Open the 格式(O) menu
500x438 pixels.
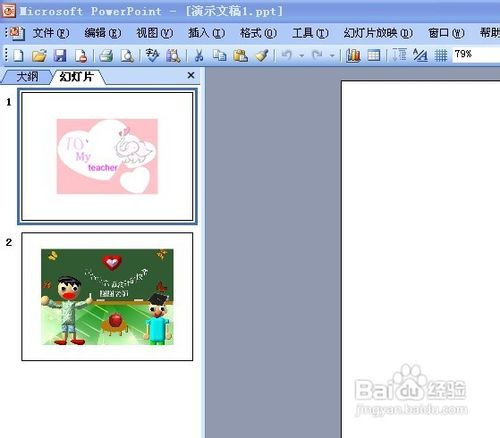[258, 33]
